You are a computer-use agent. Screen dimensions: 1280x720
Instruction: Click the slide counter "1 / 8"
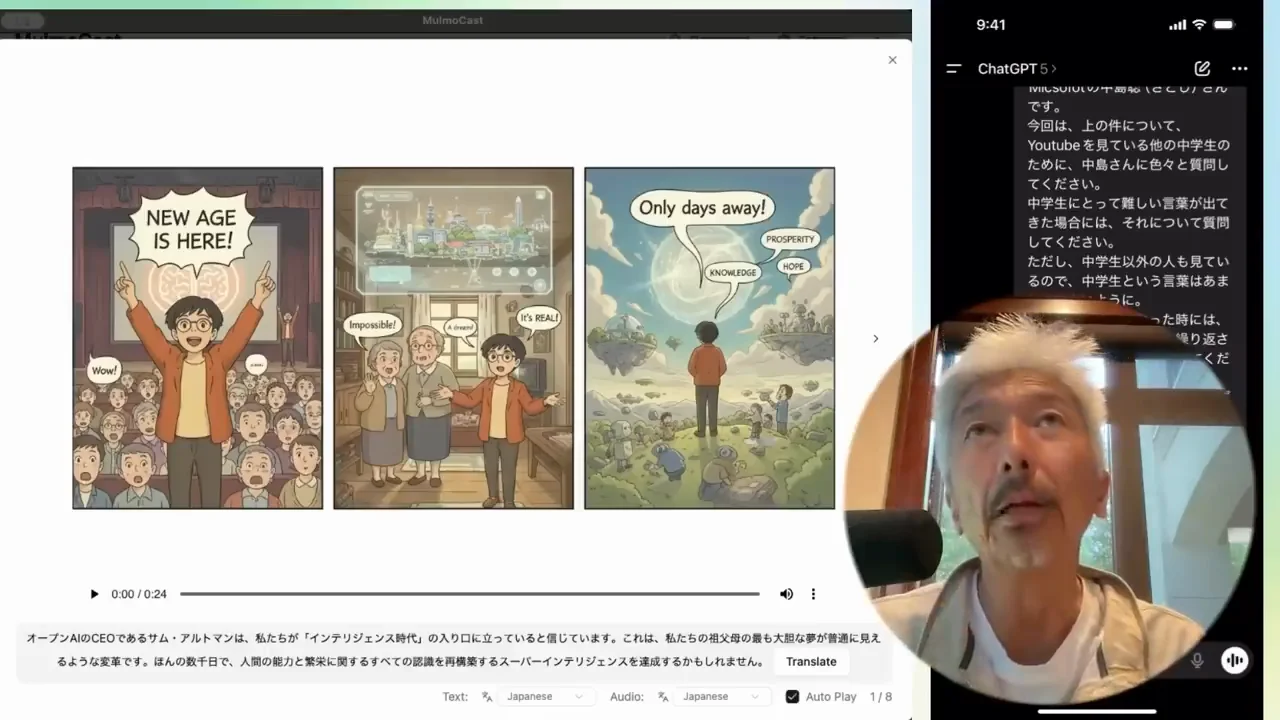pyautogui.click(x=881, y=696)
